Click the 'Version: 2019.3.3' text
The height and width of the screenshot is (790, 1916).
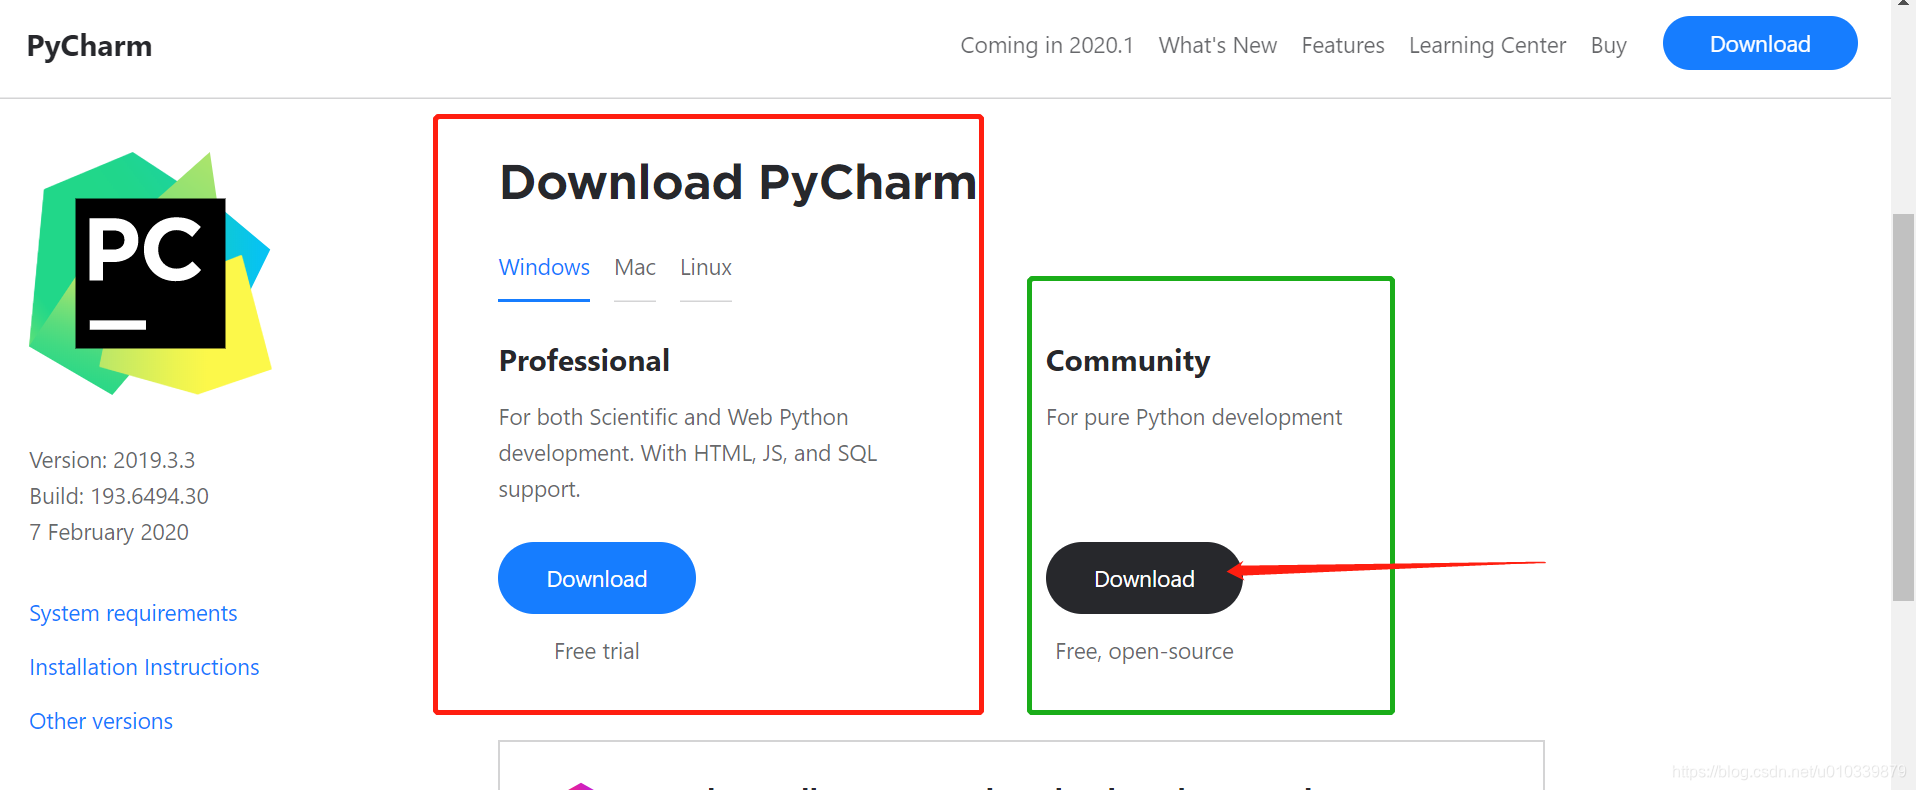click(112, 460)
